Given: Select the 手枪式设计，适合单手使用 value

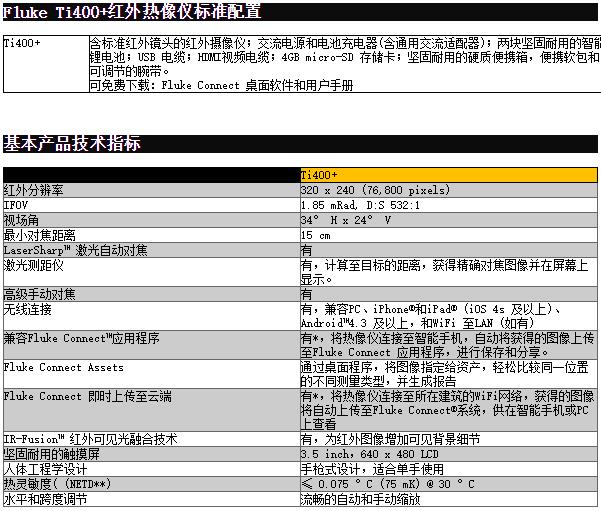Looking at the screenshot, I should tap(372, 469).
